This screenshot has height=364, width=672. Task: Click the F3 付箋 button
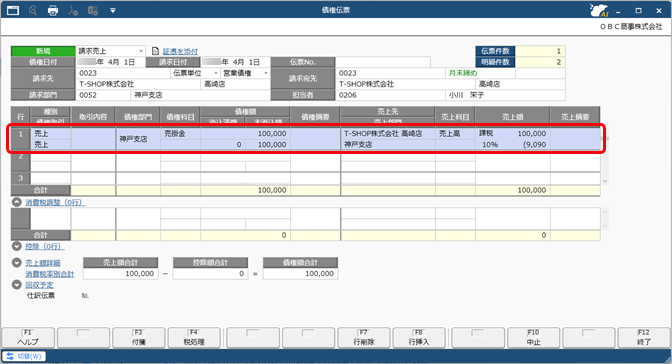coord(138,337)
